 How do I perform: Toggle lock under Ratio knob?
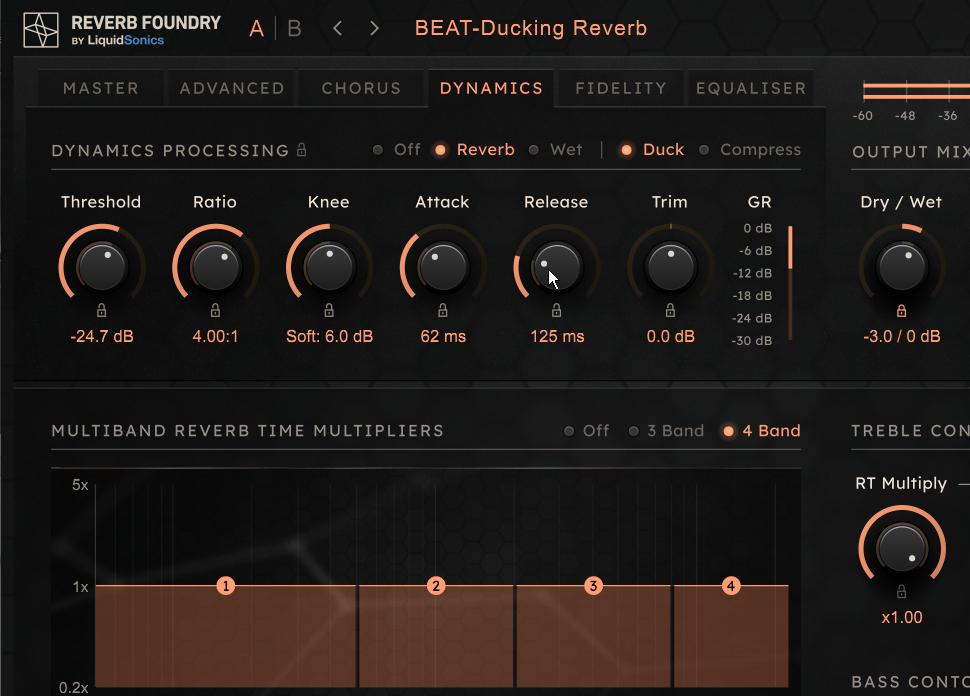point(215,310)
